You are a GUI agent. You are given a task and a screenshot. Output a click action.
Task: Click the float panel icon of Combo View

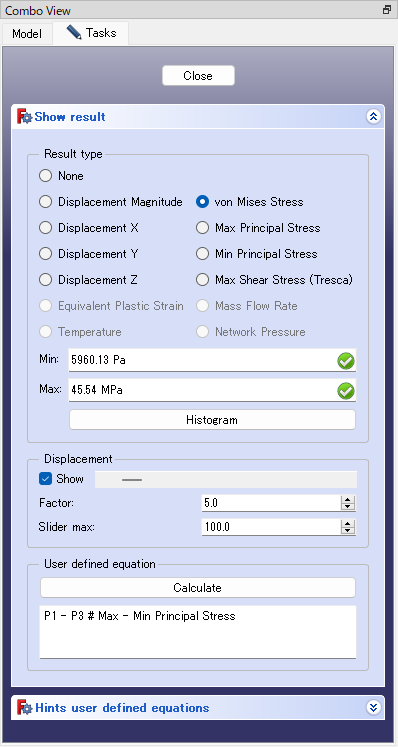pyautogui.click(x=387, y=10)
